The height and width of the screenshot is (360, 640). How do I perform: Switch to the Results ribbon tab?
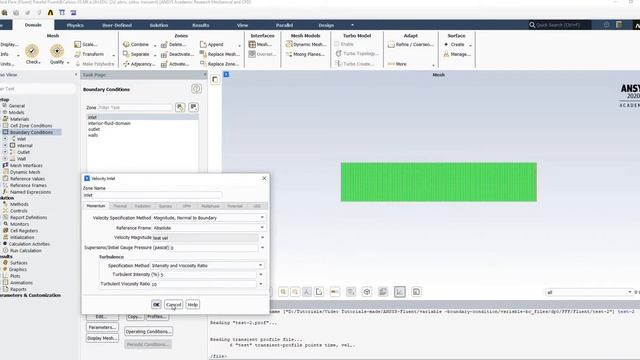[200, 25]
